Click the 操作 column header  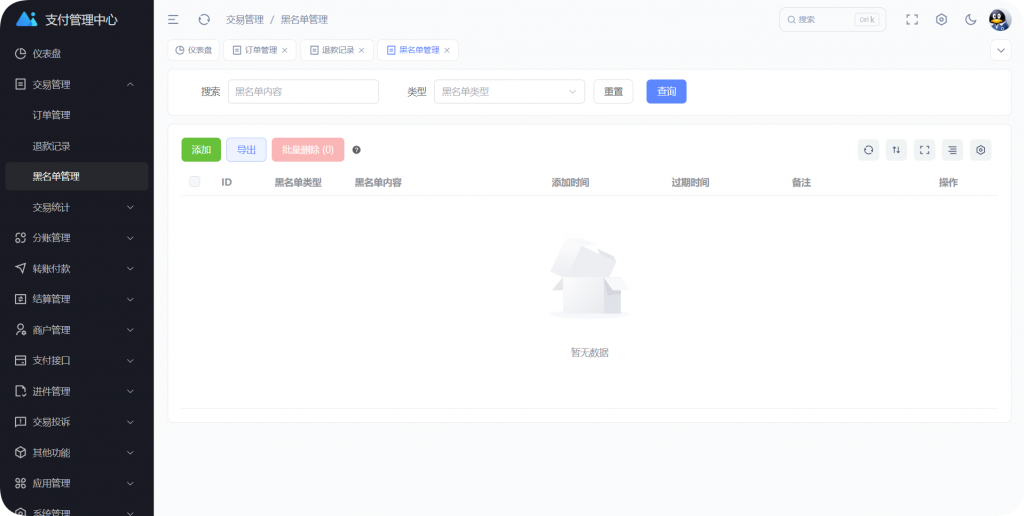click(x=948, y=182)
